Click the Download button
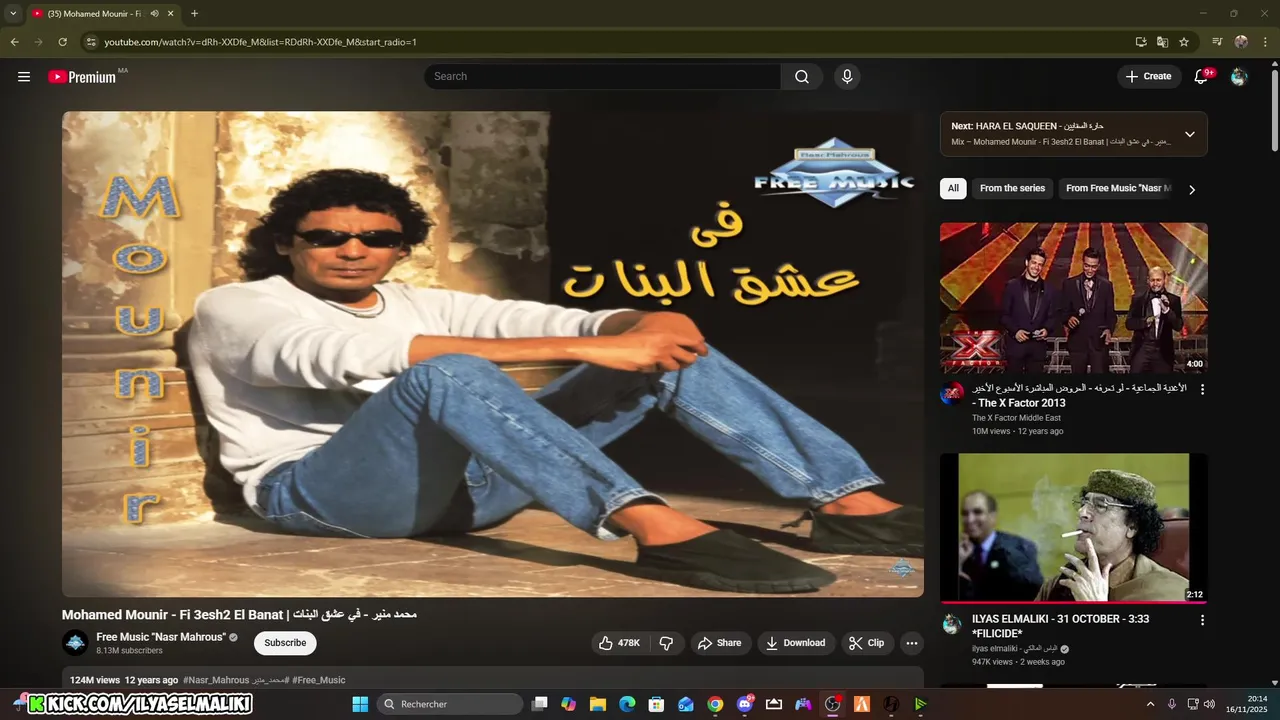The image size is (1280, 720). click(796, 643)
